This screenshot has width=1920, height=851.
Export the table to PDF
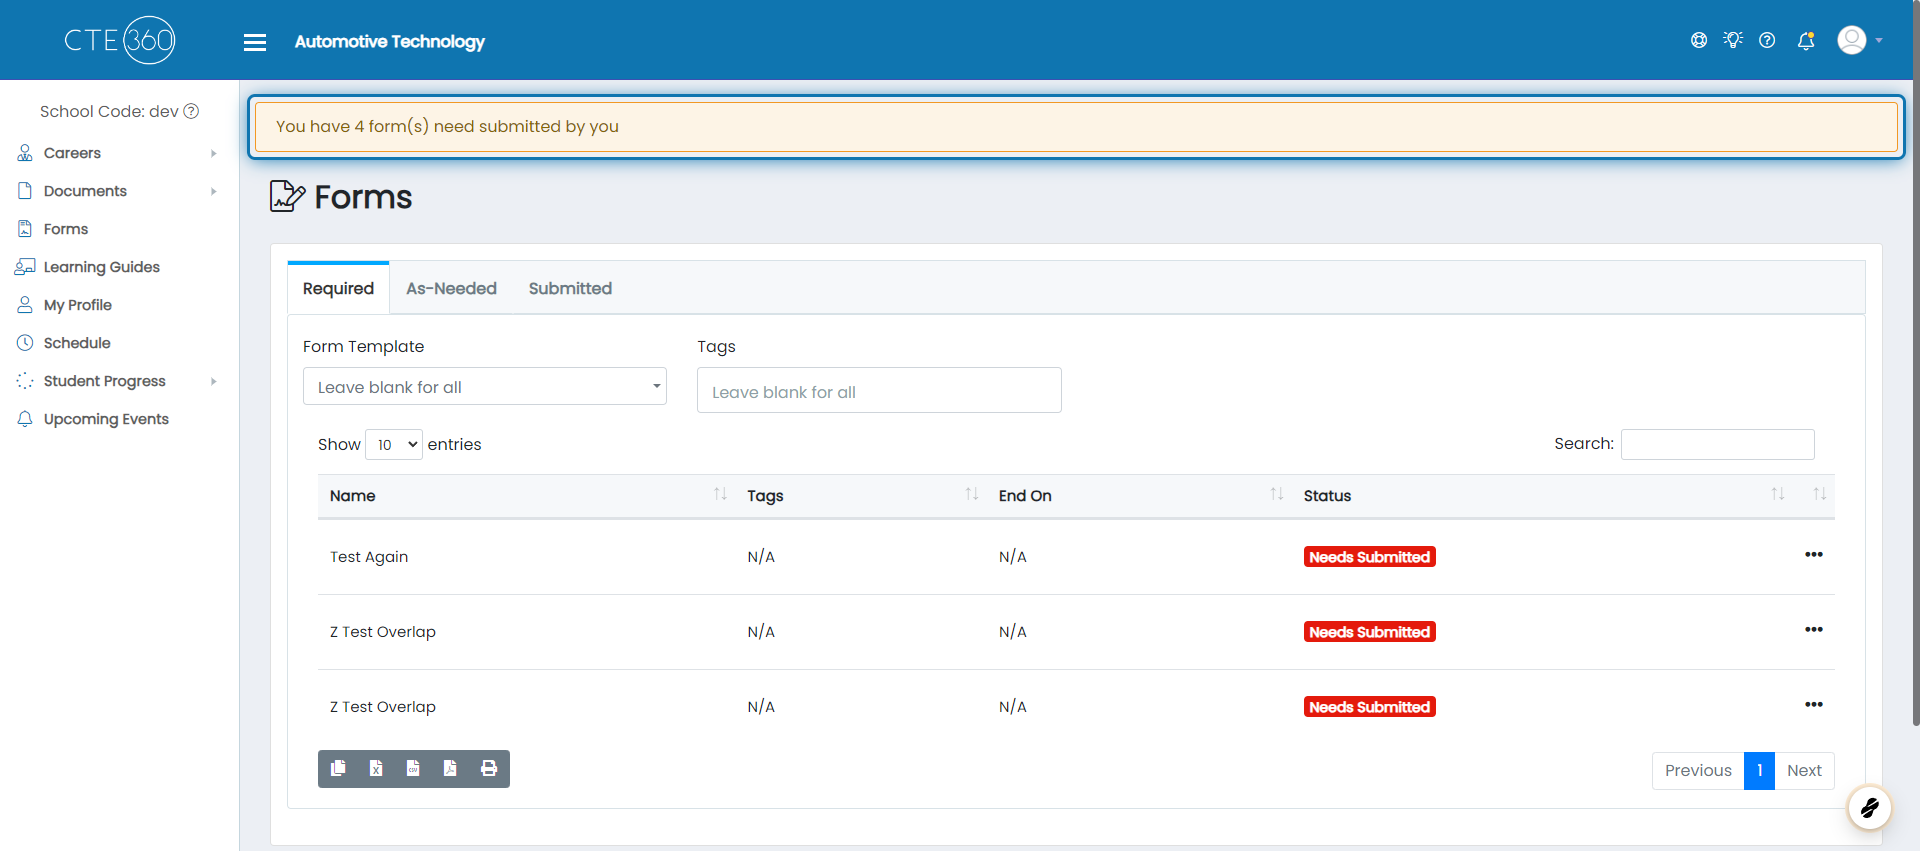click(450, 768)
